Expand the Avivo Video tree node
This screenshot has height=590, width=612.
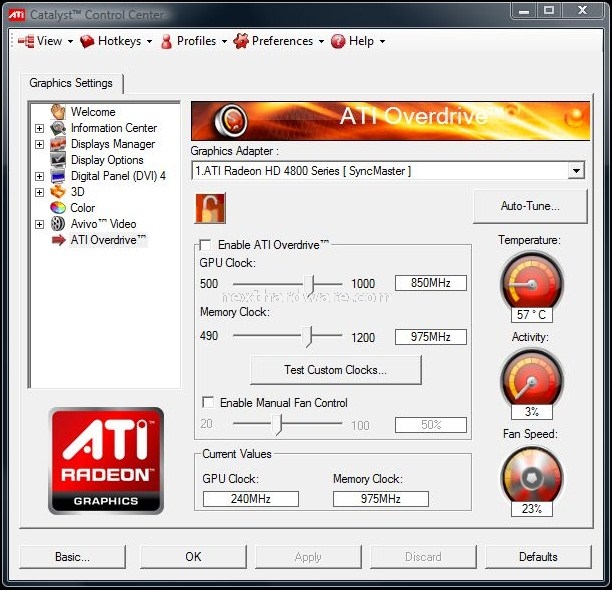(x=39, y=224)
